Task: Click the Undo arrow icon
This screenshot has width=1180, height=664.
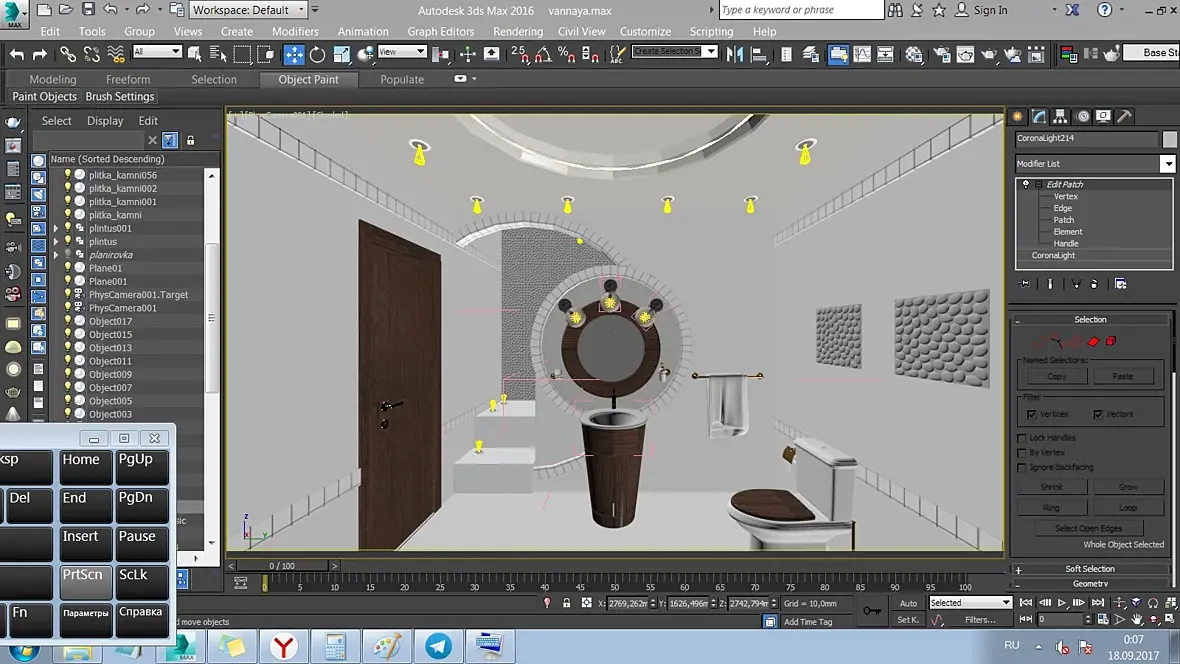Action: (x=17, y=54)
